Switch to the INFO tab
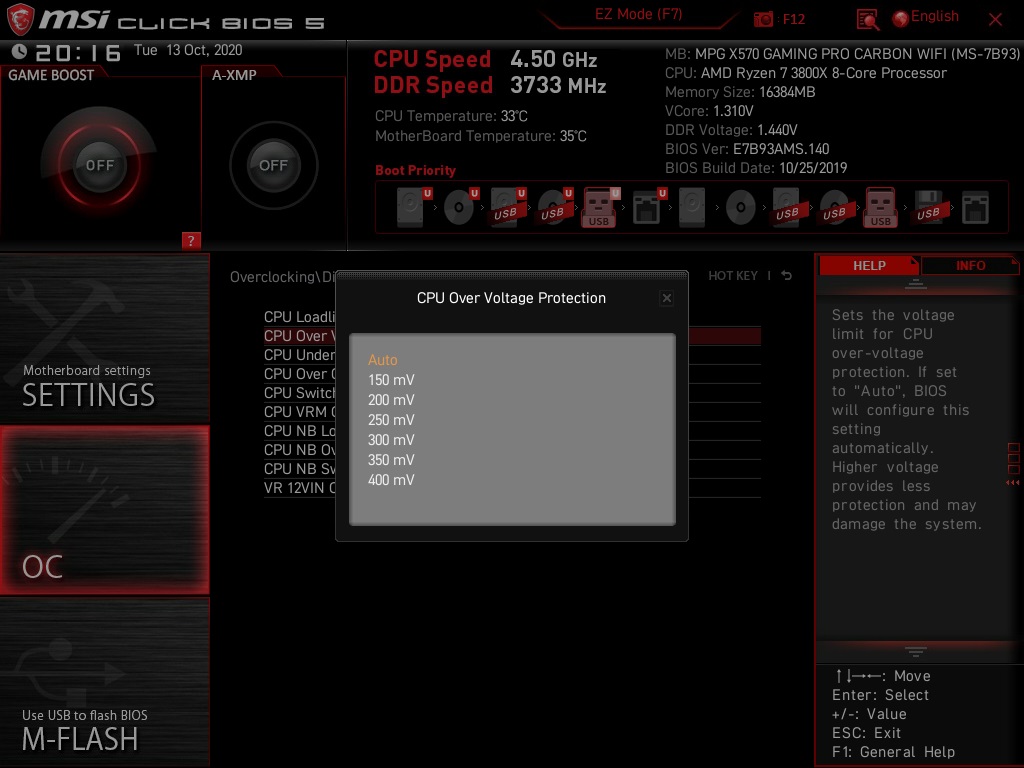Image resolution: width=1024 pixels, height=768 pixels. 970,265
